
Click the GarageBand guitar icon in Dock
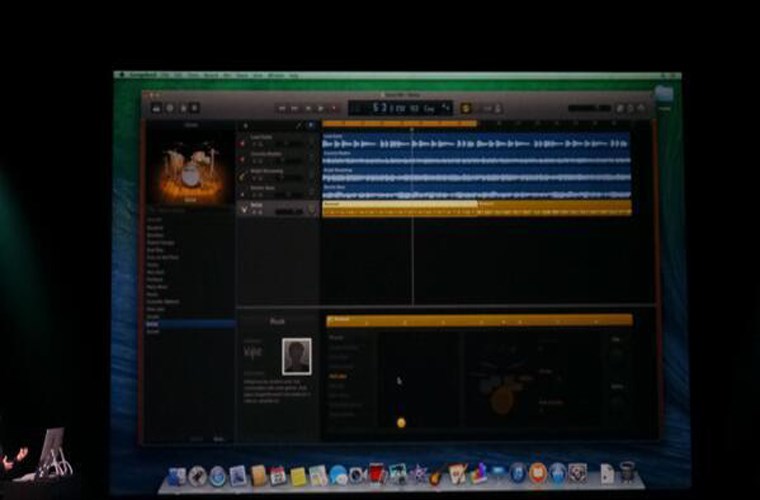[437, 475]
